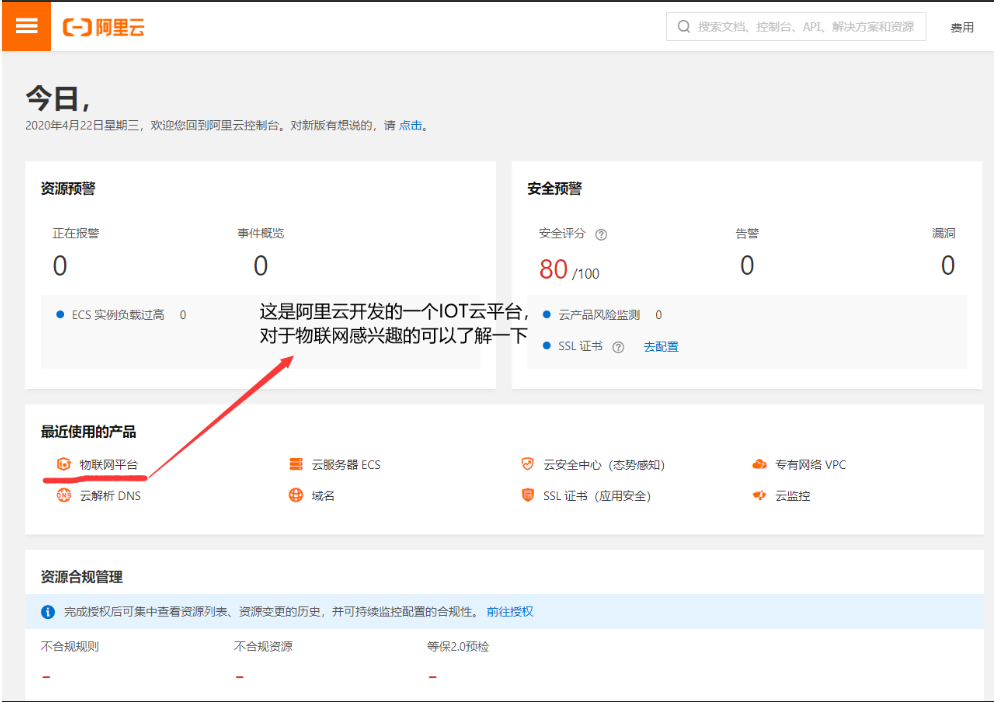This screenshot has width=1005, height=702.
Task: Click the 漏洞 count 0
Action: [x=948, y=265]
